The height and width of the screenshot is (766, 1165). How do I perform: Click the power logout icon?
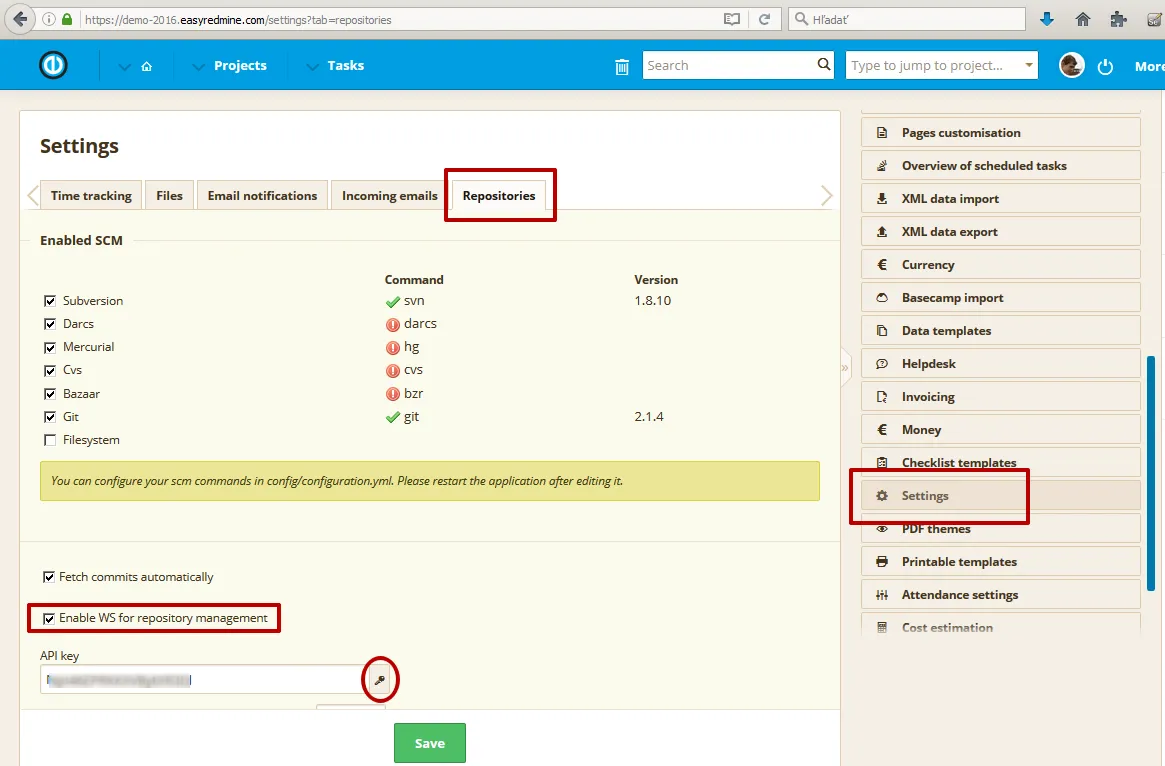click(1105, 66)
